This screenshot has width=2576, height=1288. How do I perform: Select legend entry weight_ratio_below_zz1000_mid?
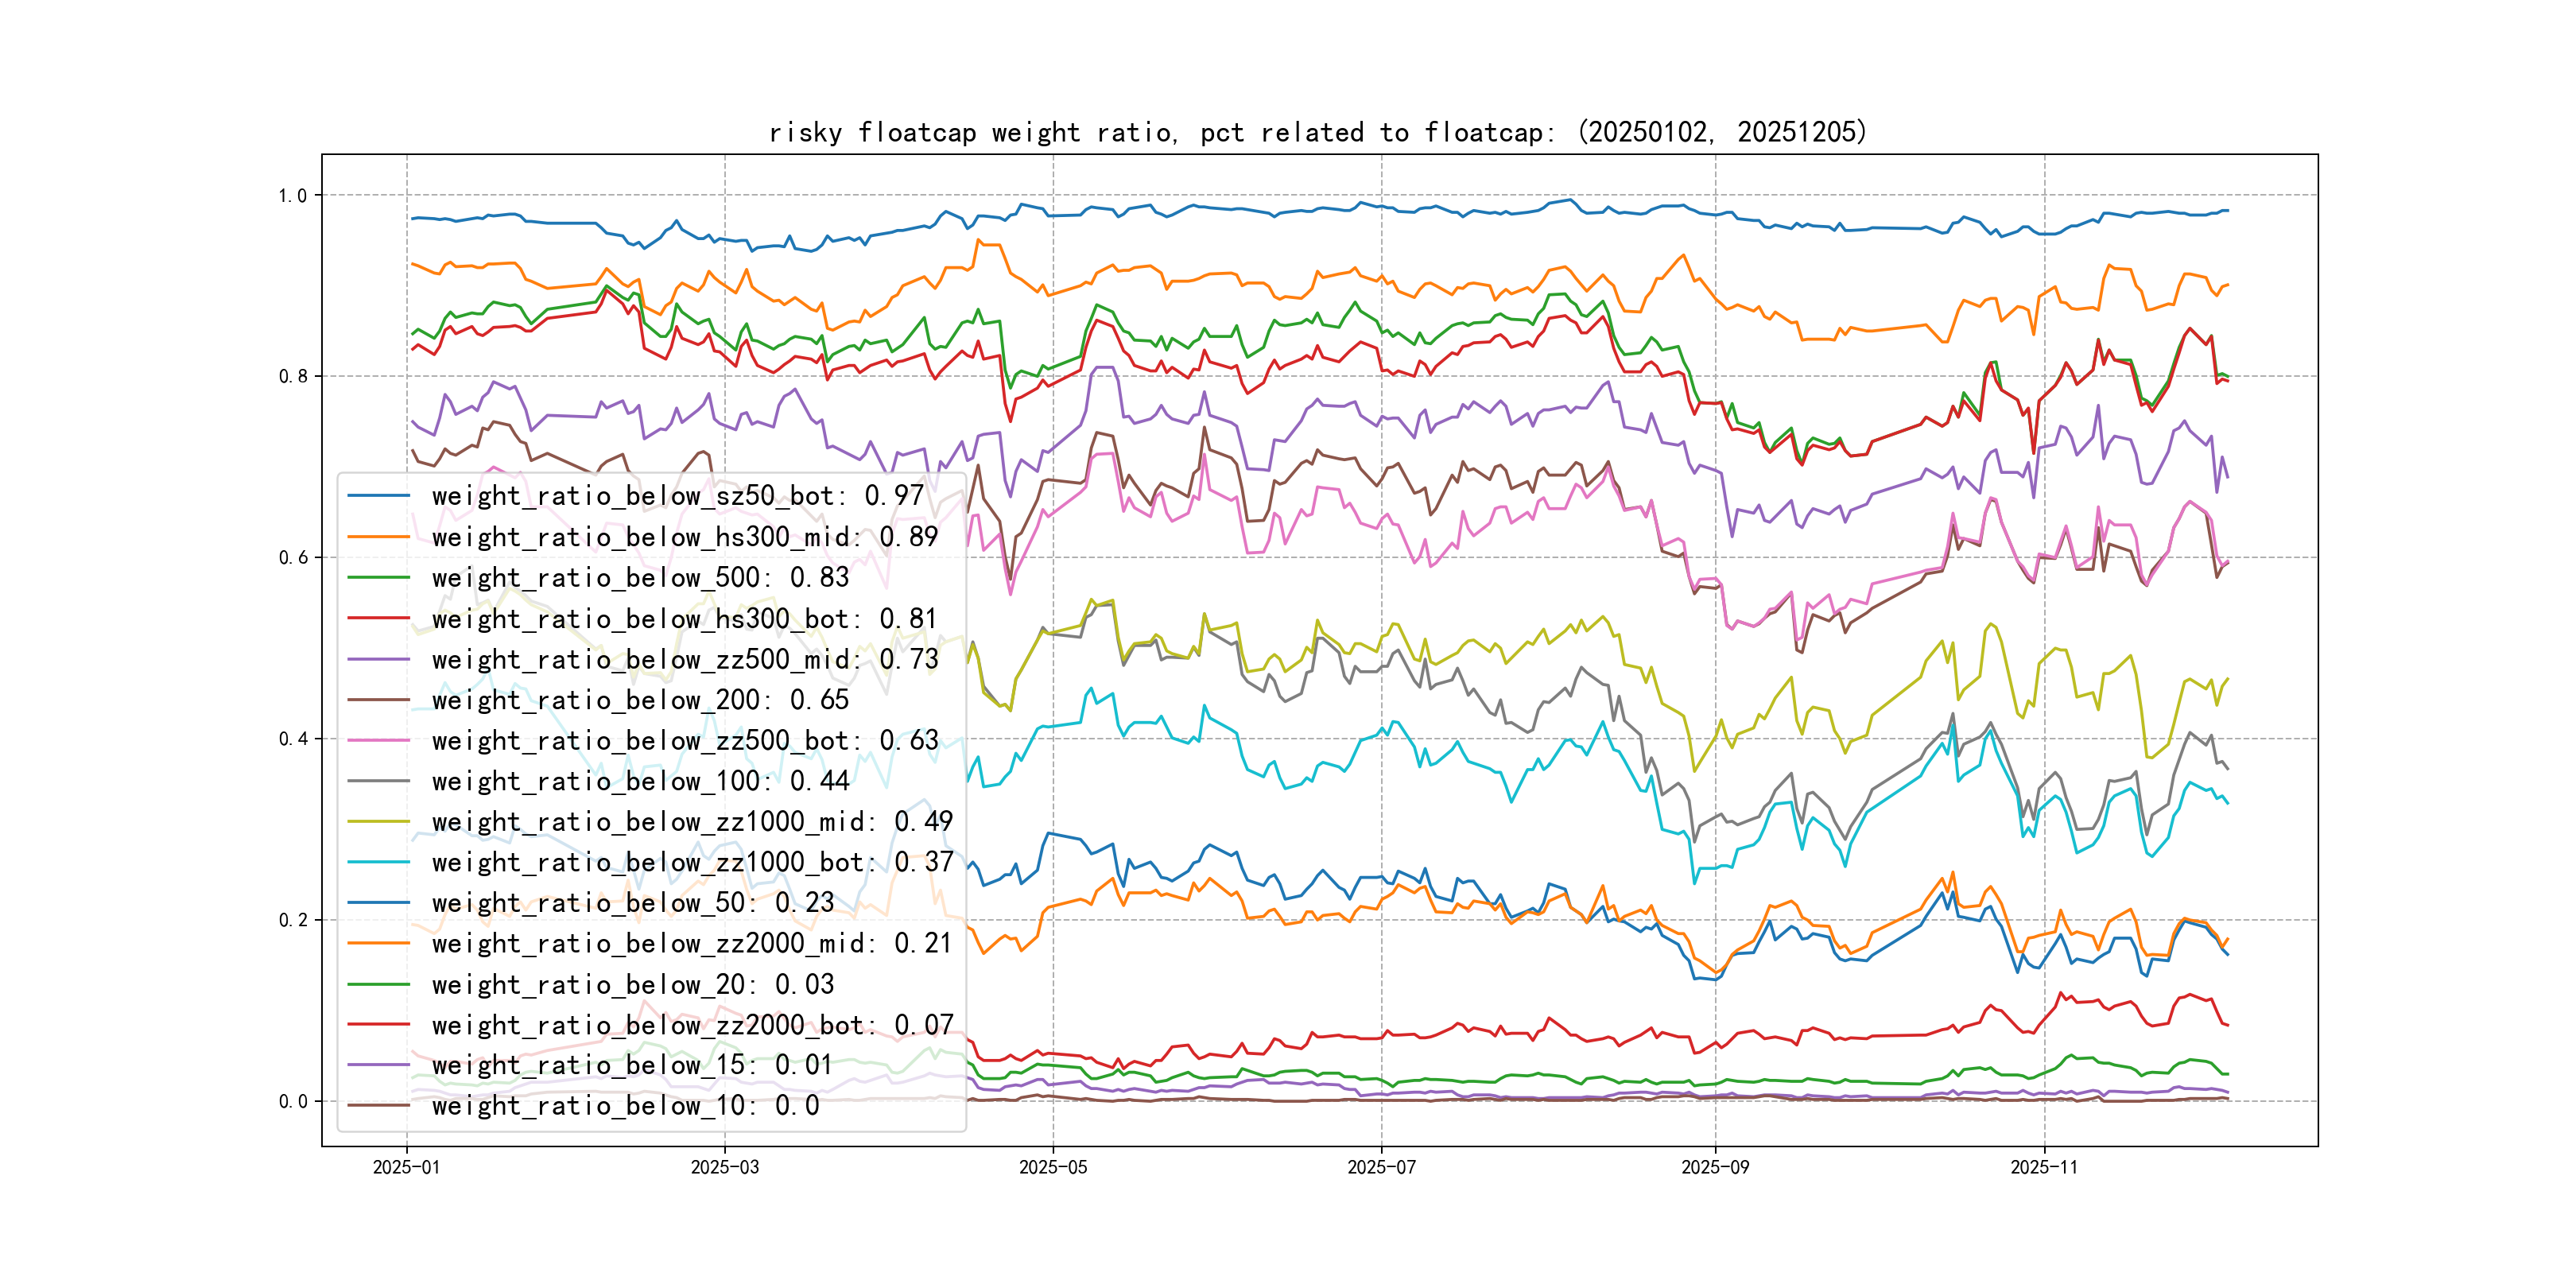point(692,822)
